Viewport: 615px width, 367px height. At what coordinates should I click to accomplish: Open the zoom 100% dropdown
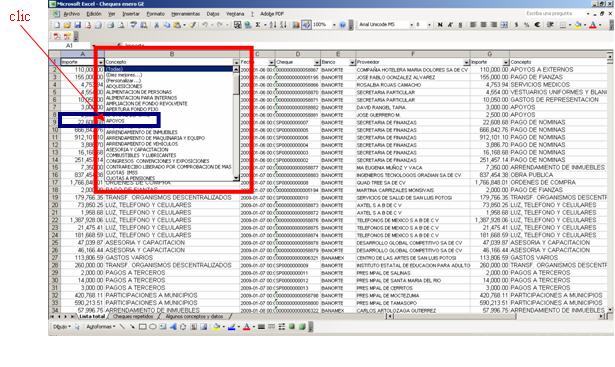click(334, 25)
